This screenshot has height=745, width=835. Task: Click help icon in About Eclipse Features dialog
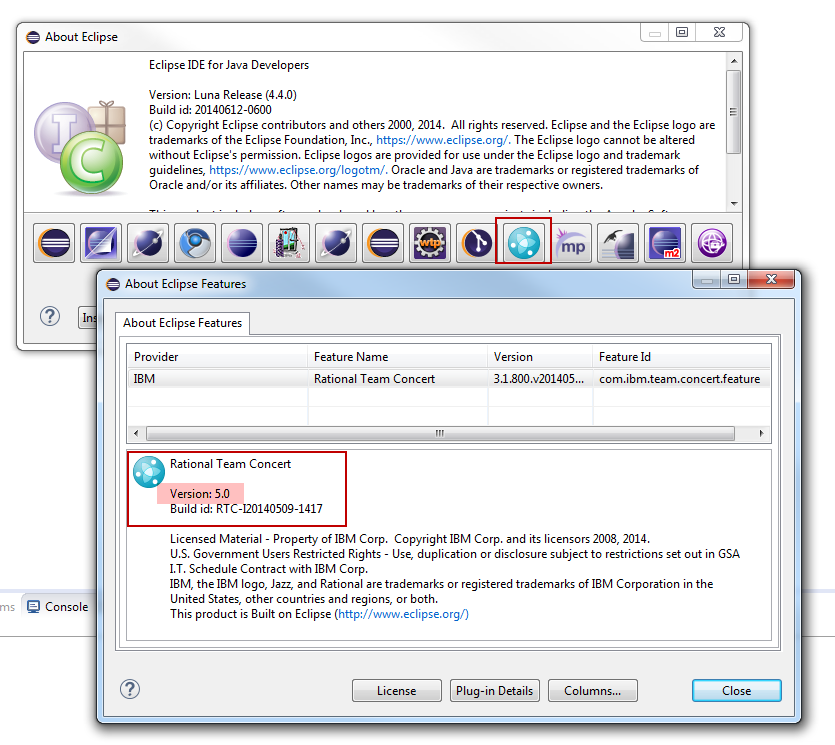coord(129,689)
